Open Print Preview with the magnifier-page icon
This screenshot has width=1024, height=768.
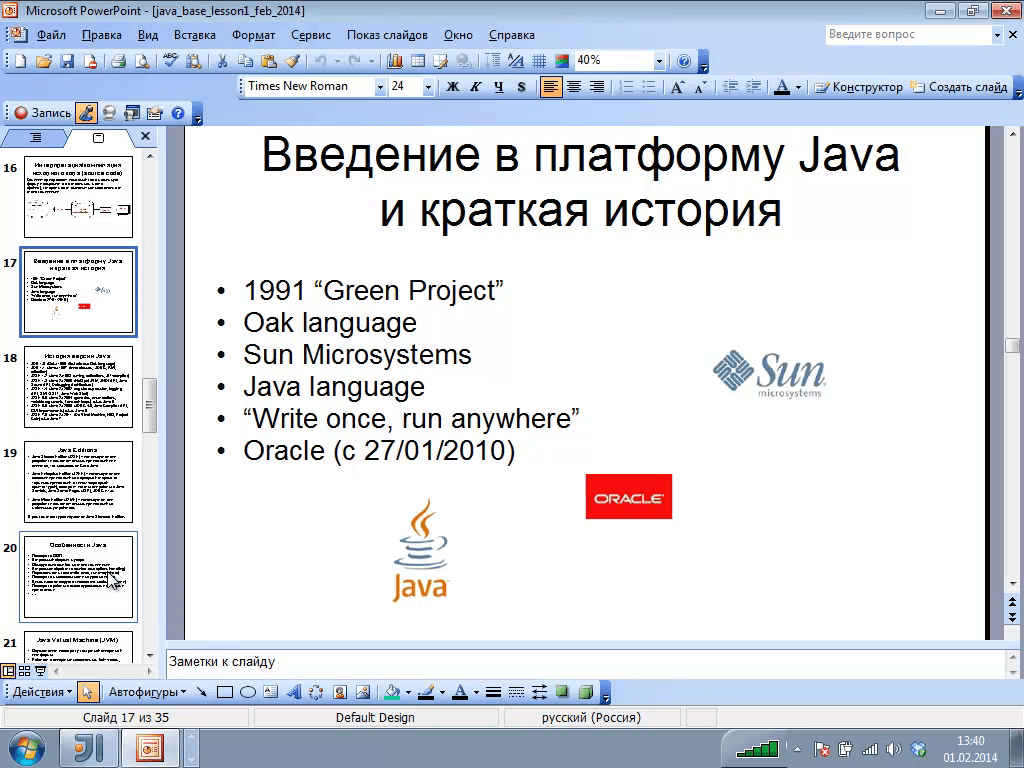141,61
